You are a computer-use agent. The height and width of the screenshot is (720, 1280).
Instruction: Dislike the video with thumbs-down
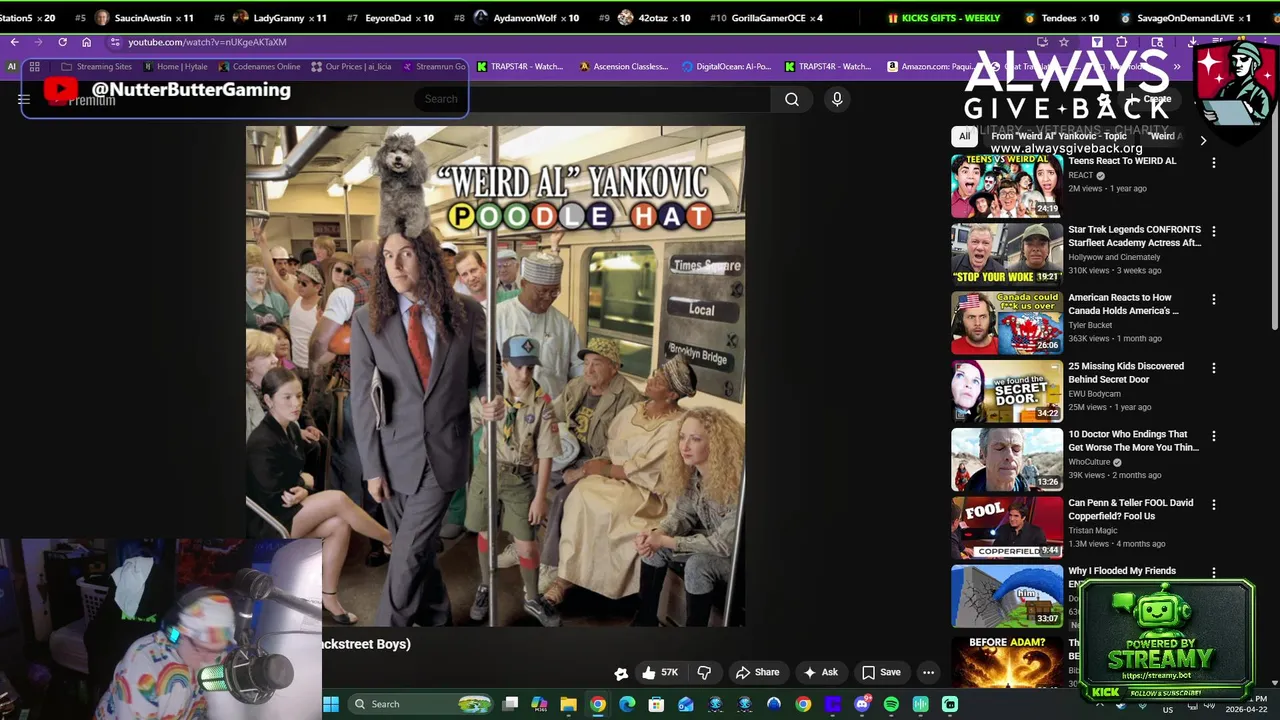pos(704,673)
